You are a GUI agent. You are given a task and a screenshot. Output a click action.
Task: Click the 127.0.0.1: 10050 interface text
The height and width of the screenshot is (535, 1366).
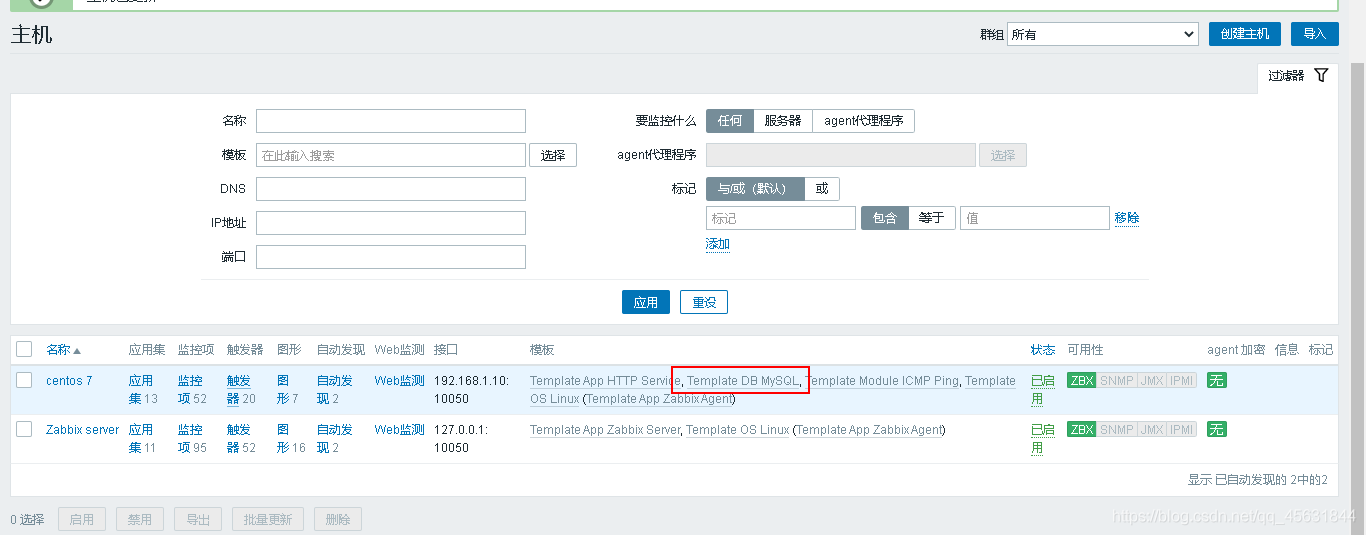(x=465, y=438)
